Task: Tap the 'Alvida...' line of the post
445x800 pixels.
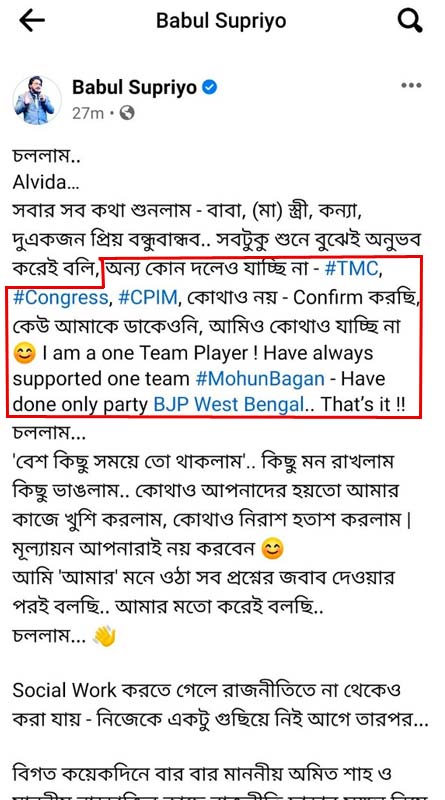Action: tap(46, 183)
